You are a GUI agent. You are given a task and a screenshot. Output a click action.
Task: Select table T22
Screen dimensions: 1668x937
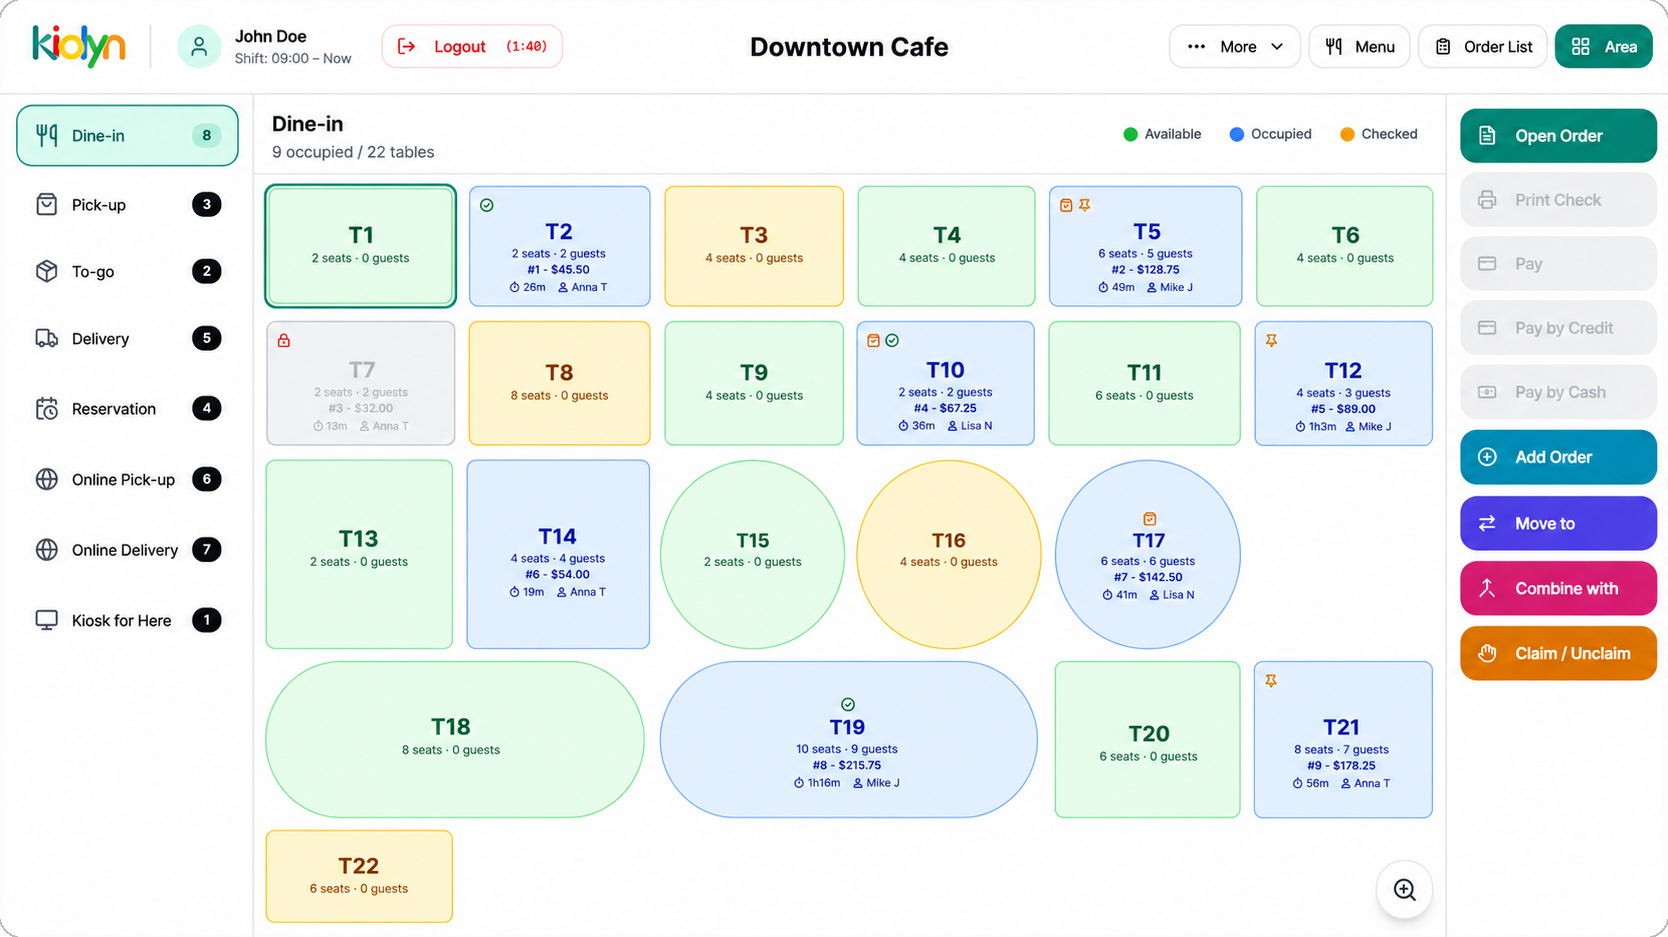[359, 876]
